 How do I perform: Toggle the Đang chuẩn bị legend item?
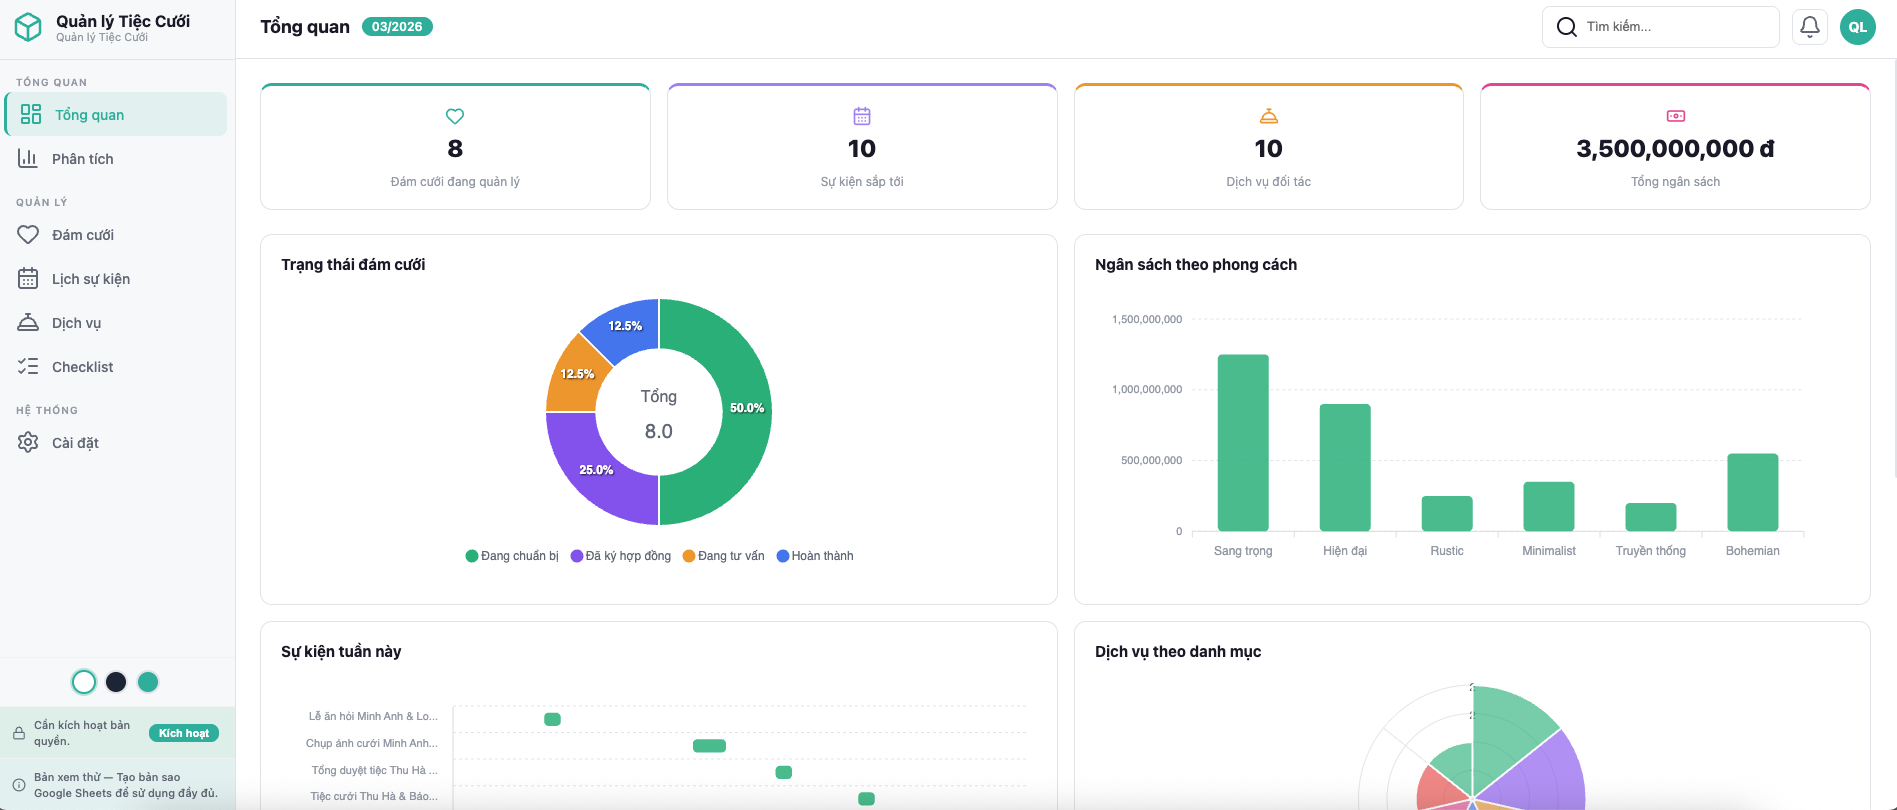pos(512,556)
